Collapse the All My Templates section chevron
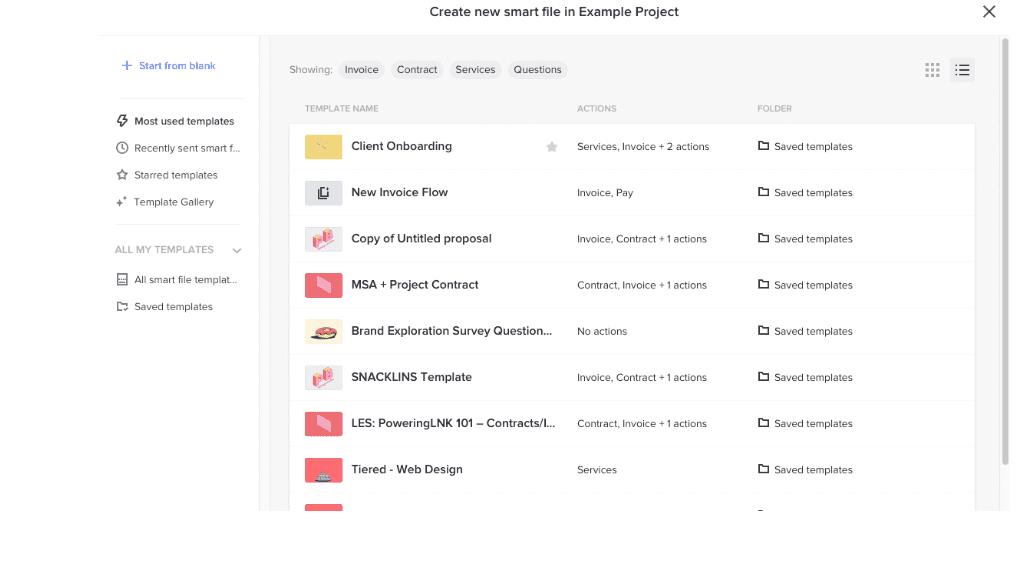This screenshot has height=564, width=1036. [x=237, y=250]
